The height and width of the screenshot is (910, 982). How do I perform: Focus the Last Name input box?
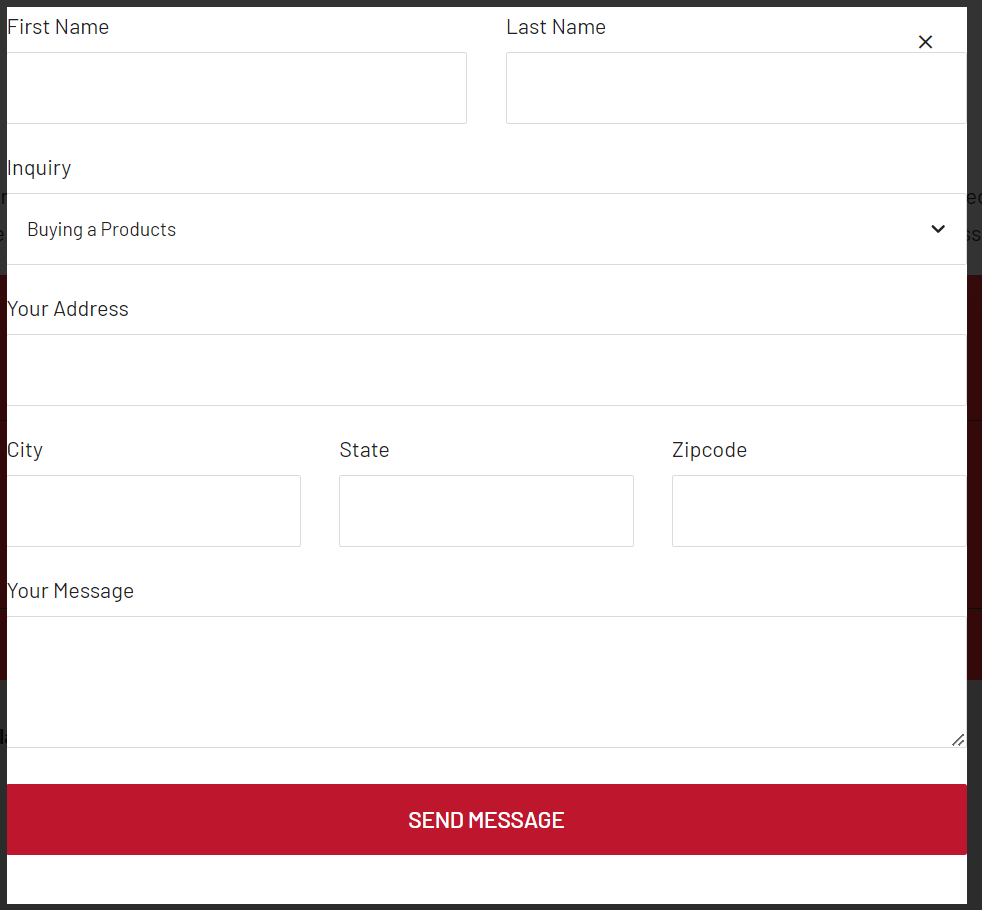tap(735, 88)
